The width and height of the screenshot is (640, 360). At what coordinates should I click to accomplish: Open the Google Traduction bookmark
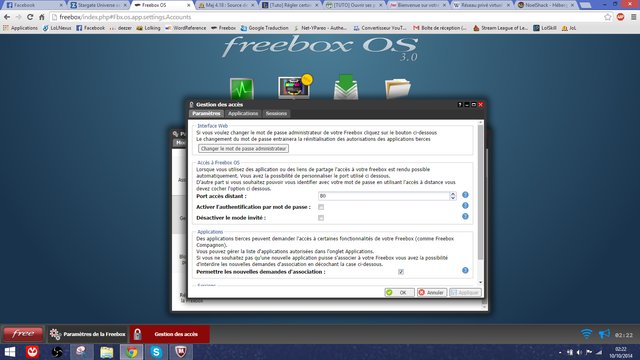pyautogui.click(x=264, y=28)
